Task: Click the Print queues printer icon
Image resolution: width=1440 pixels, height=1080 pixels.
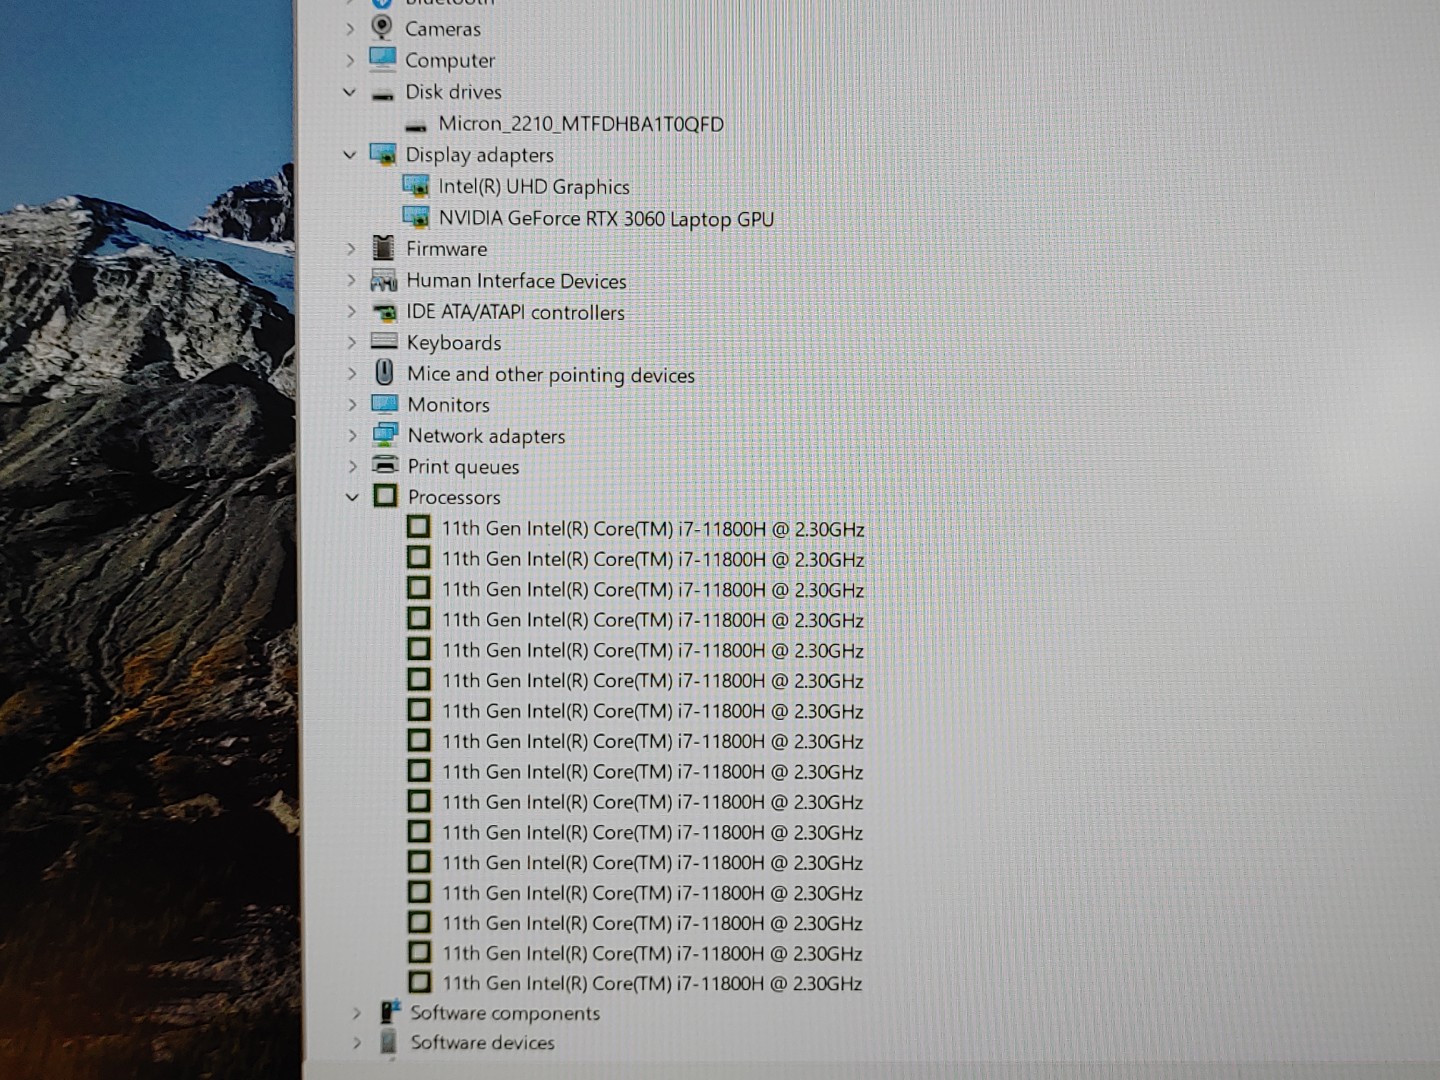Action: pyautogui.click(x=385, y=466)
